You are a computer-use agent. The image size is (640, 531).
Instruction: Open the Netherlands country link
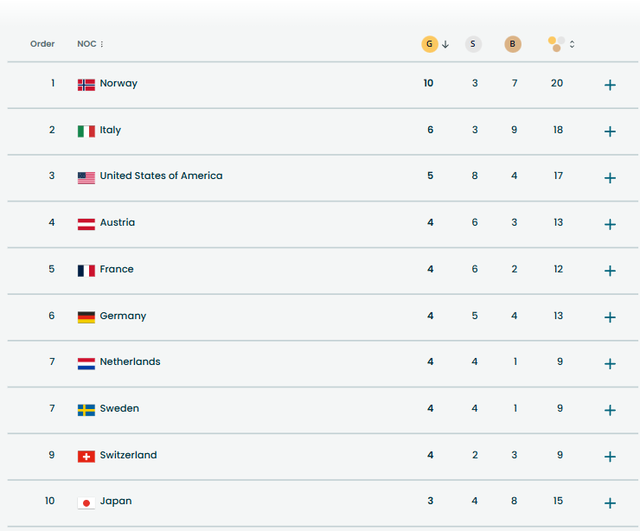coord(130,362)
